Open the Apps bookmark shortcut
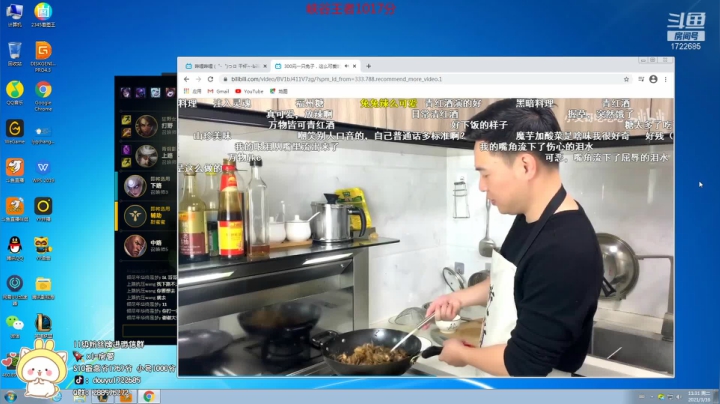 [192, 91]
